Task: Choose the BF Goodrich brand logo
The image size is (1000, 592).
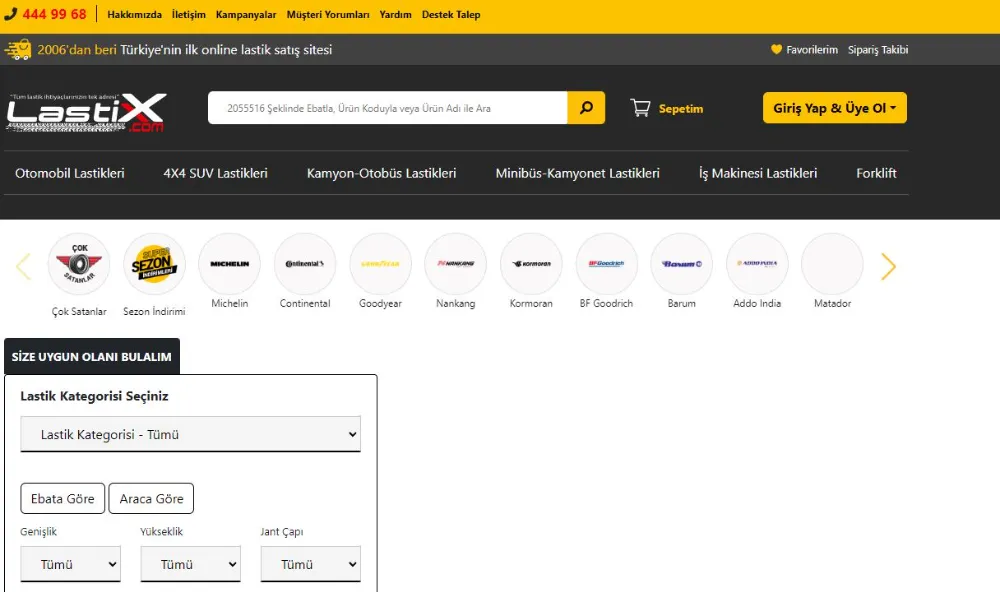Action: 607,263
